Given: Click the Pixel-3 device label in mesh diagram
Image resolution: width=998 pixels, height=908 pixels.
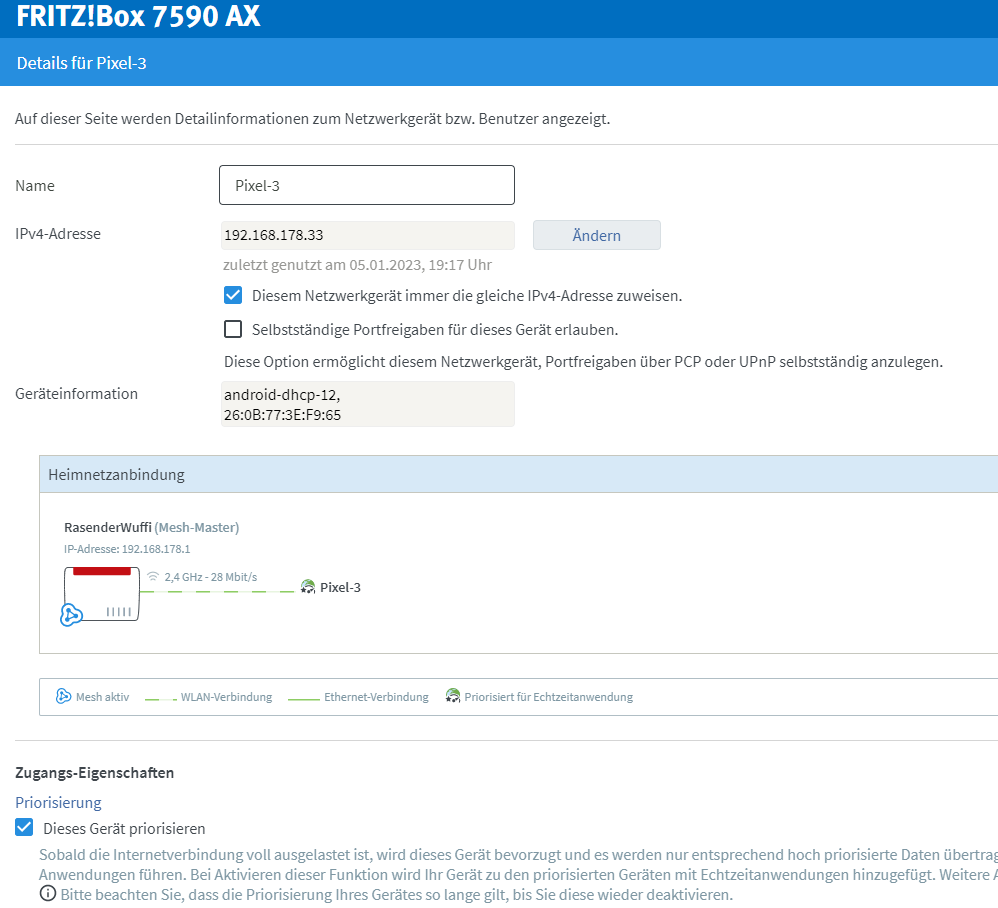Looking at the screenshot, I should click(340, 587).
